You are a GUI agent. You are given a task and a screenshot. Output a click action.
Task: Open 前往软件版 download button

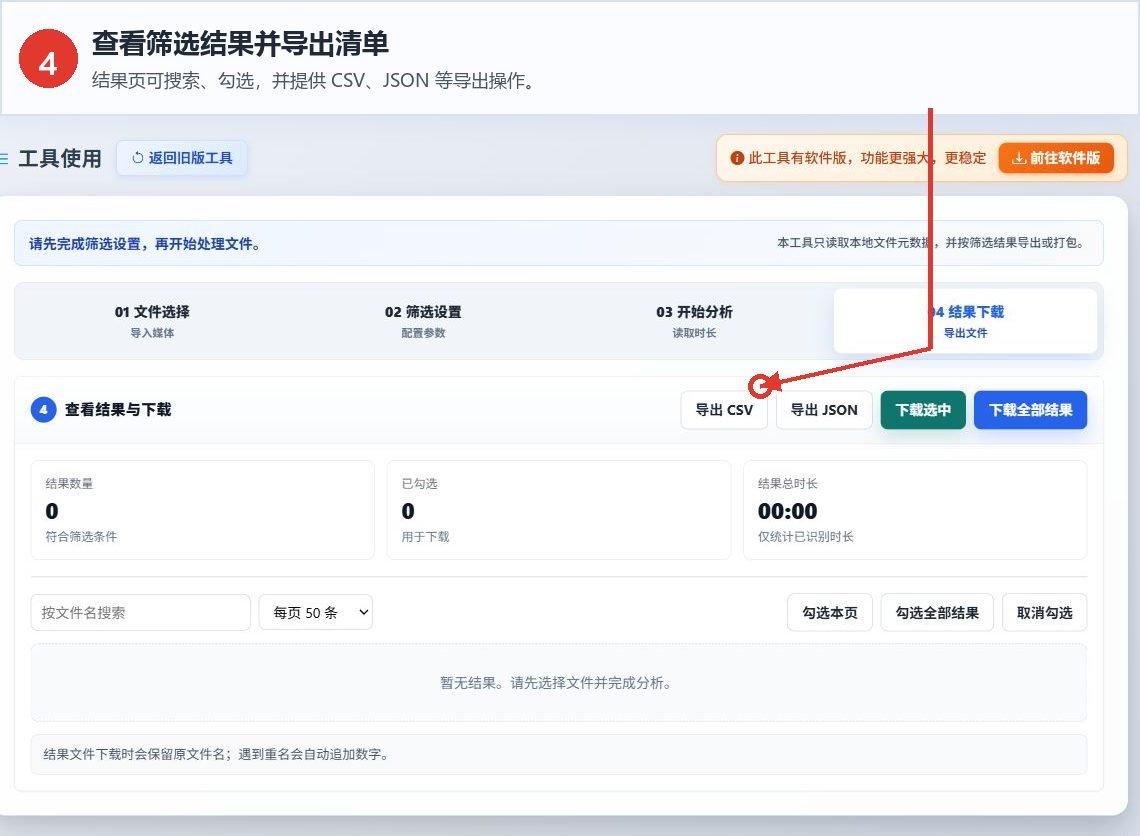tap(1056, 158)
